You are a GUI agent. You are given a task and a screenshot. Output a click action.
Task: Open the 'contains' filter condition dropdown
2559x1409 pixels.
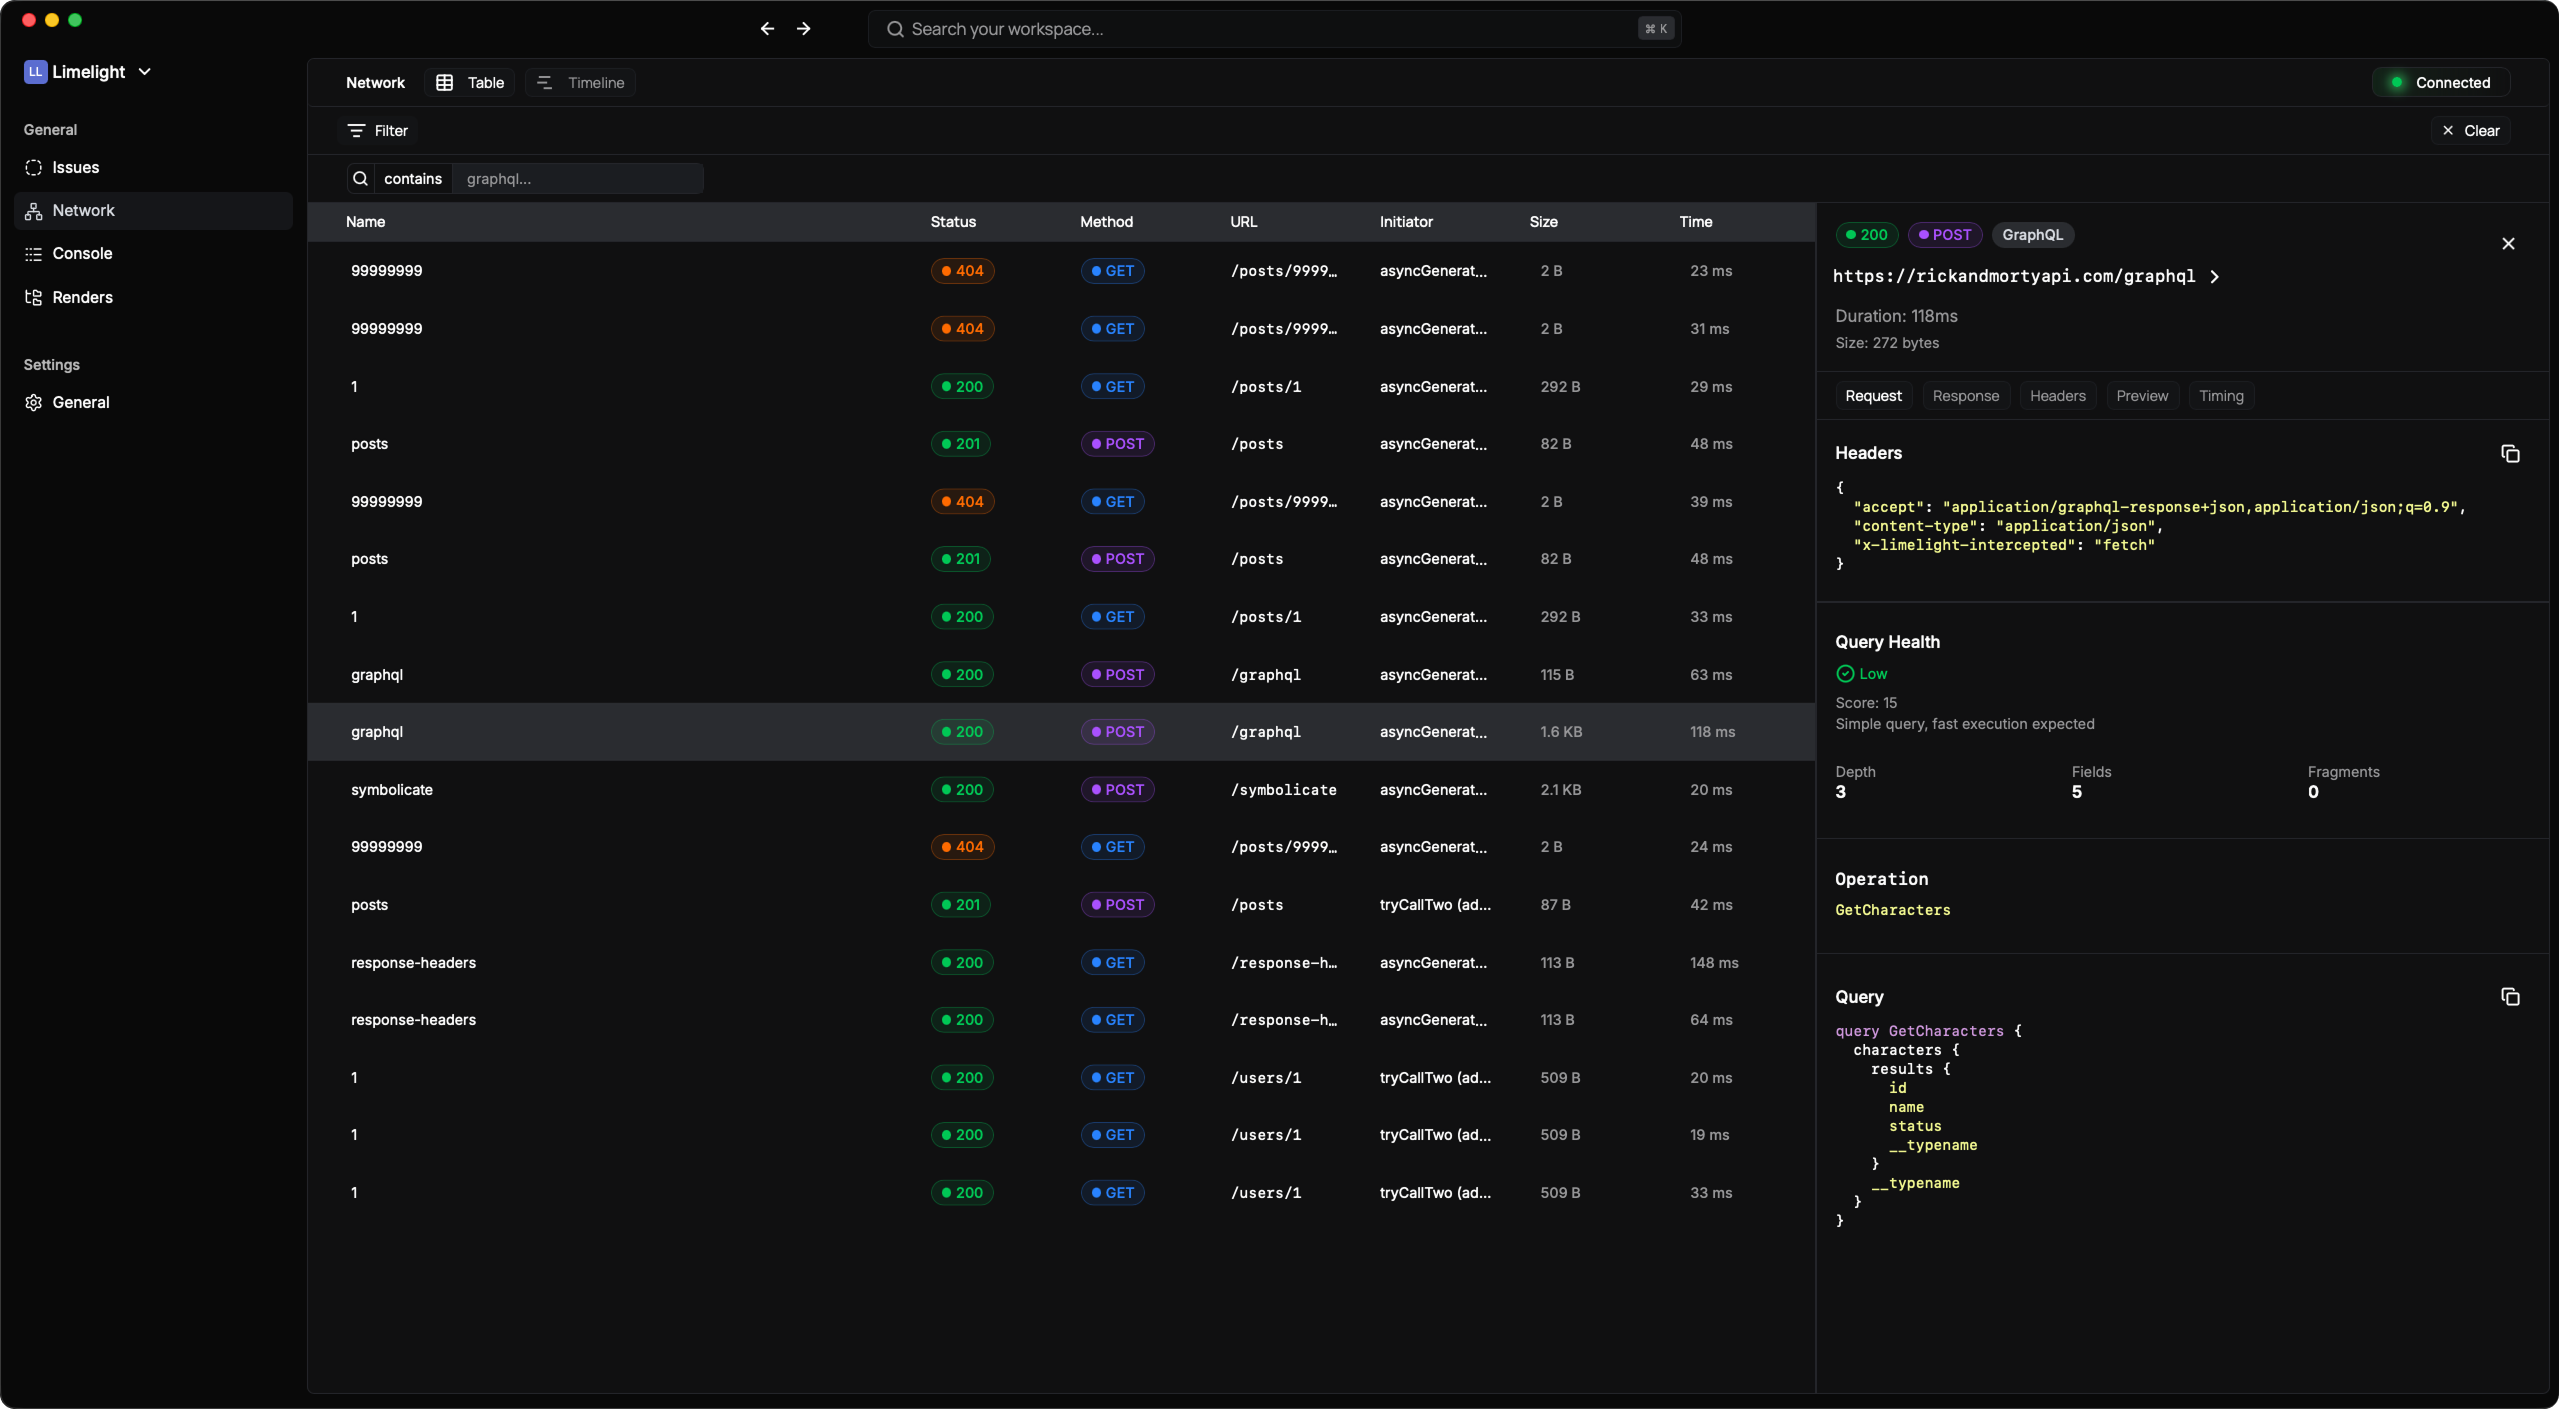pos(413,178)
